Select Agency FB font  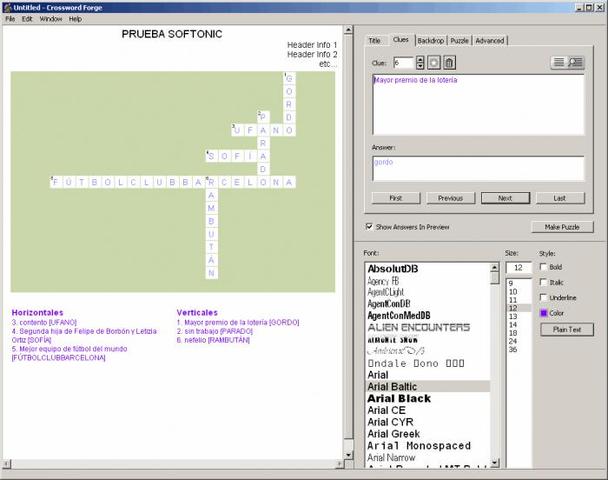click(x=383, y=281)
